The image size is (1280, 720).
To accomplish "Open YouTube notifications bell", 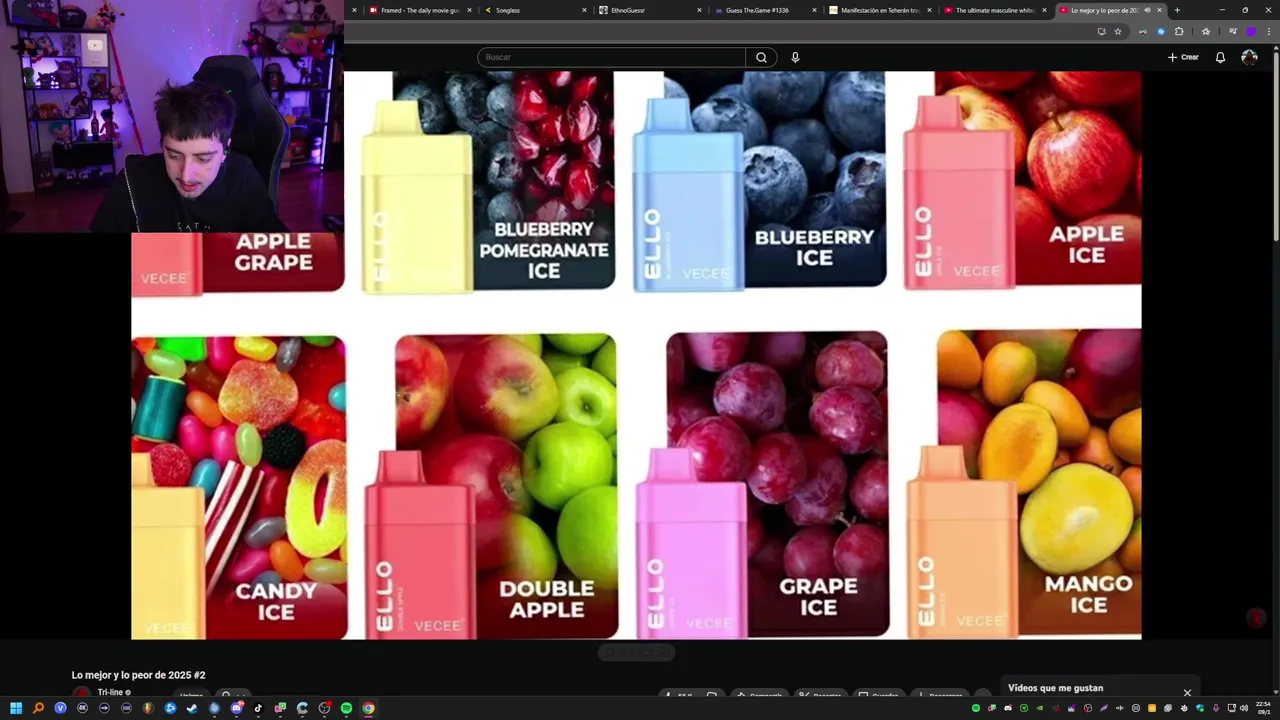I will [1220, 57].
